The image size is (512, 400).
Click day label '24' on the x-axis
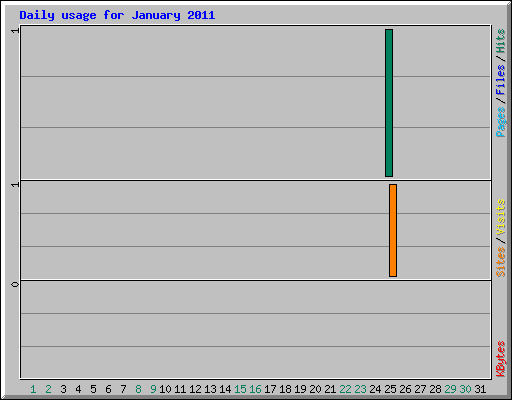point(375,389)
